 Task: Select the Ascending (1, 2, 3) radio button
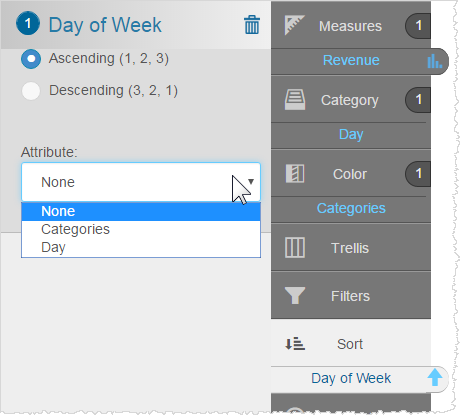pyautogui.click(x=31, y=59)
